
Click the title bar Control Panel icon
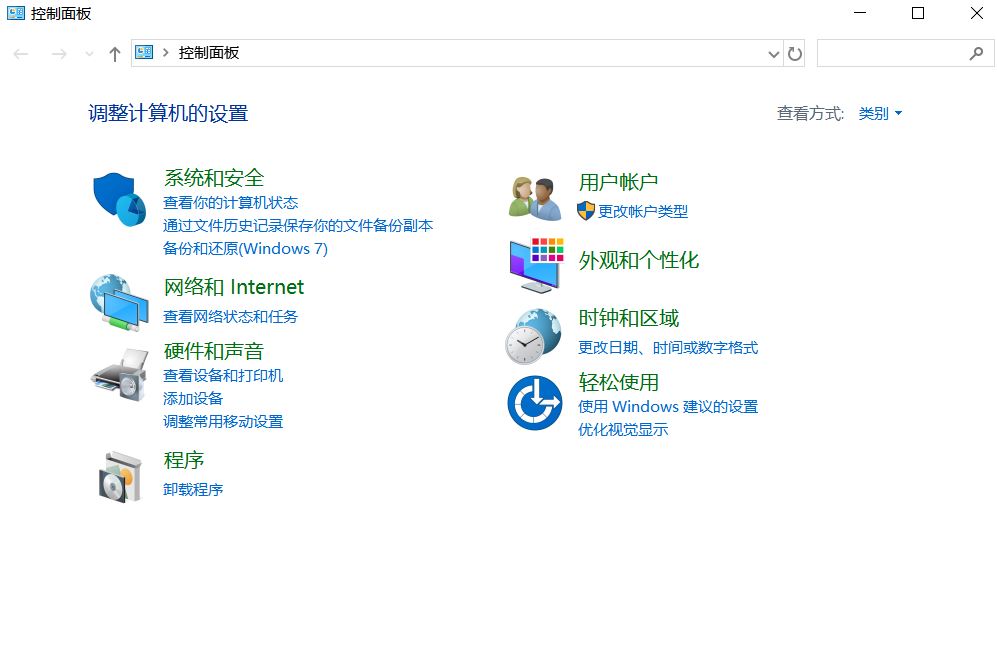click(16, 13)
